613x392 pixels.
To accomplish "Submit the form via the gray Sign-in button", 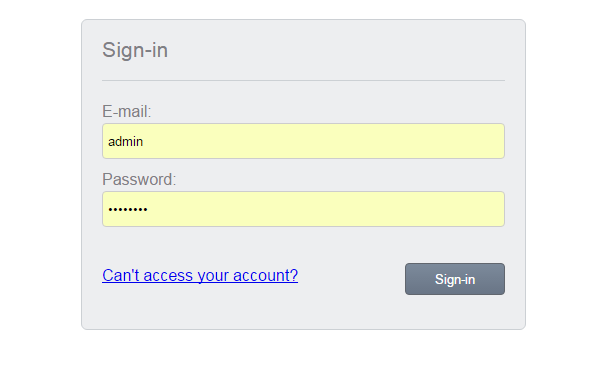I will tap(455, 279).
